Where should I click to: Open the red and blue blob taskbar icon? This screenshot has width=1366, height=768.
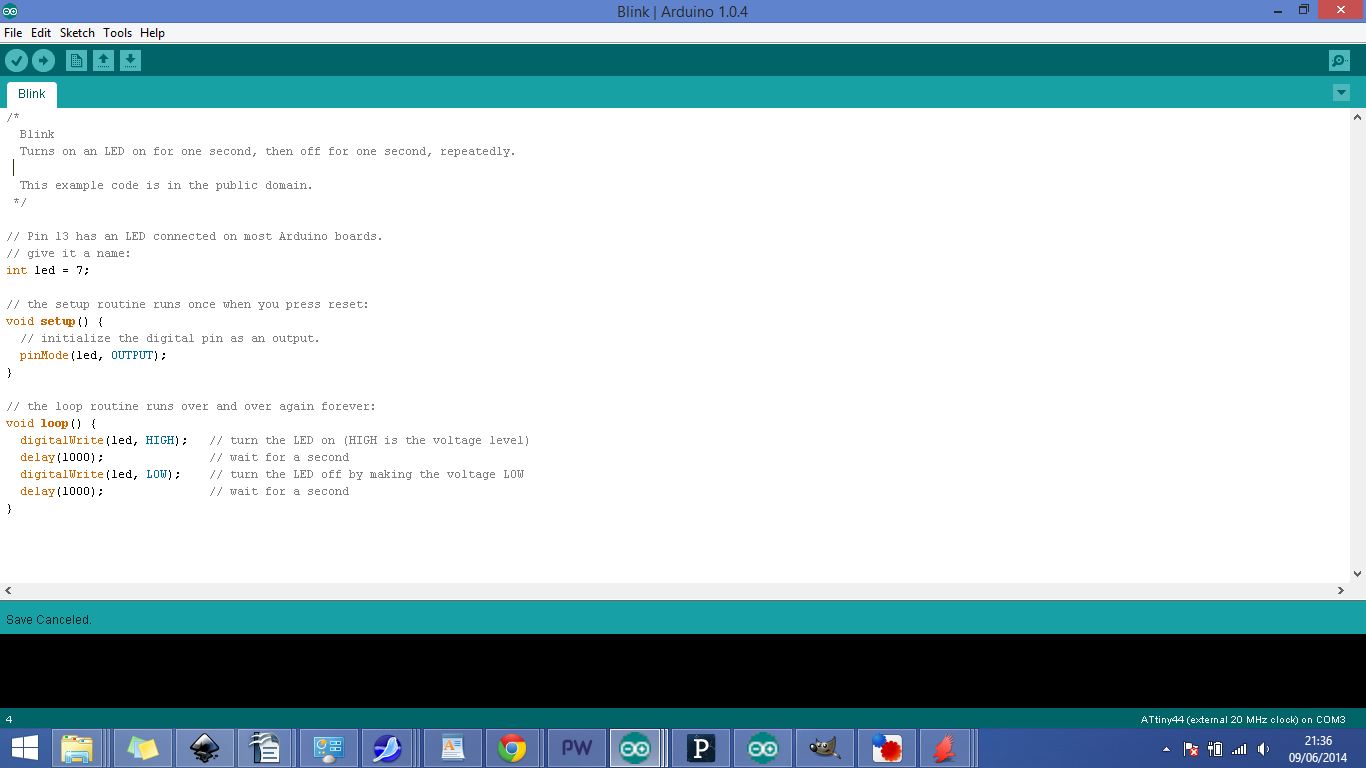pyautogui.click(x=887, y=748)
